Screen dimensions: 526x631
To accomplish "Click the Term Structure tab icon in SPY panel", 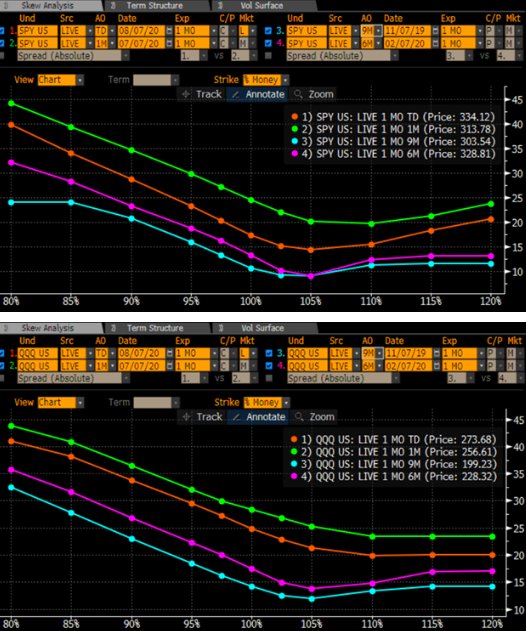I will click(113, 6).
